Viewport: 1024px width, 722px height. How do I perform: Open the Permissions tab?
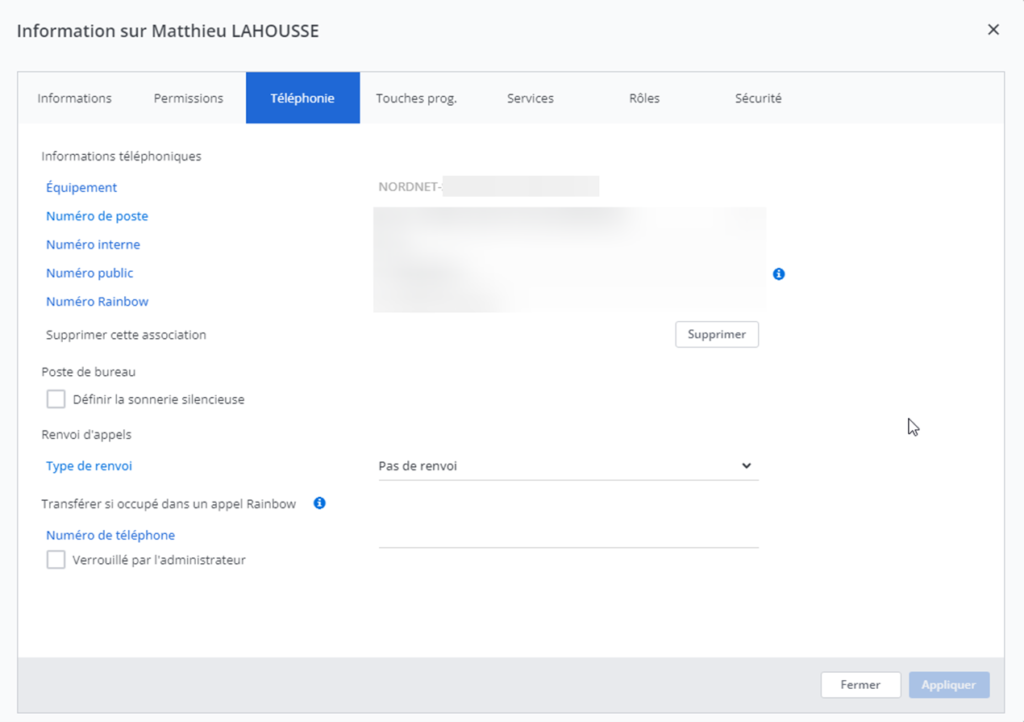pyautogui.click(x=188, y=98)
